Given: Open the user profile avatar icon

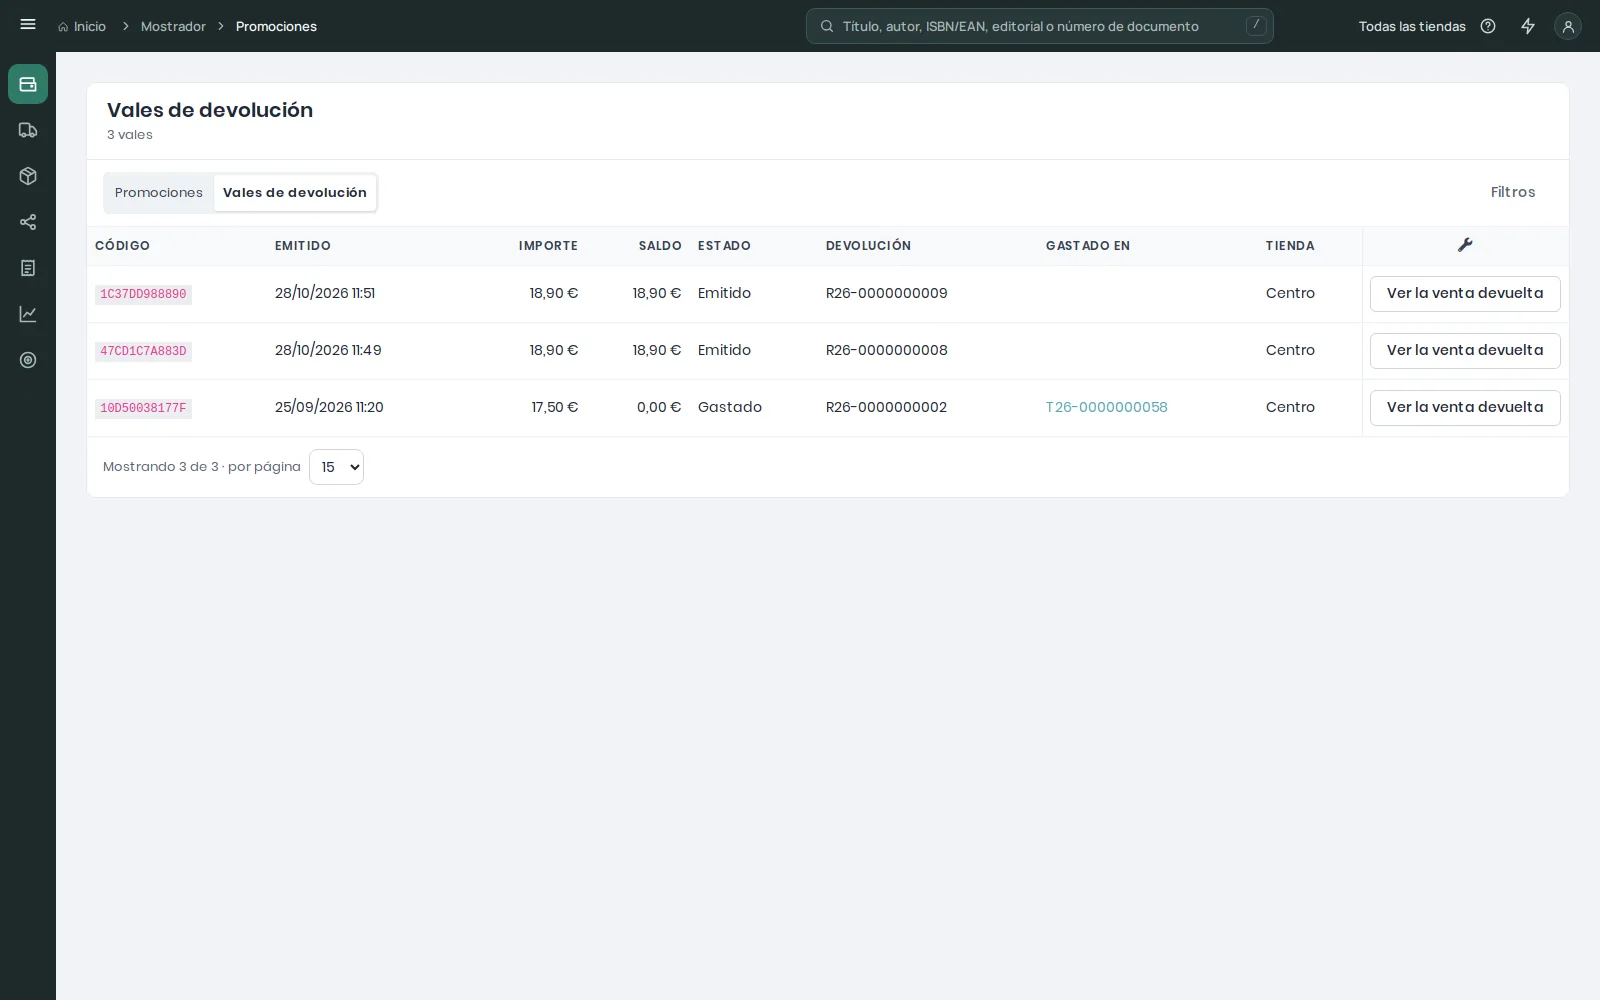Looking at the screenshot, I should [1568, 26].
